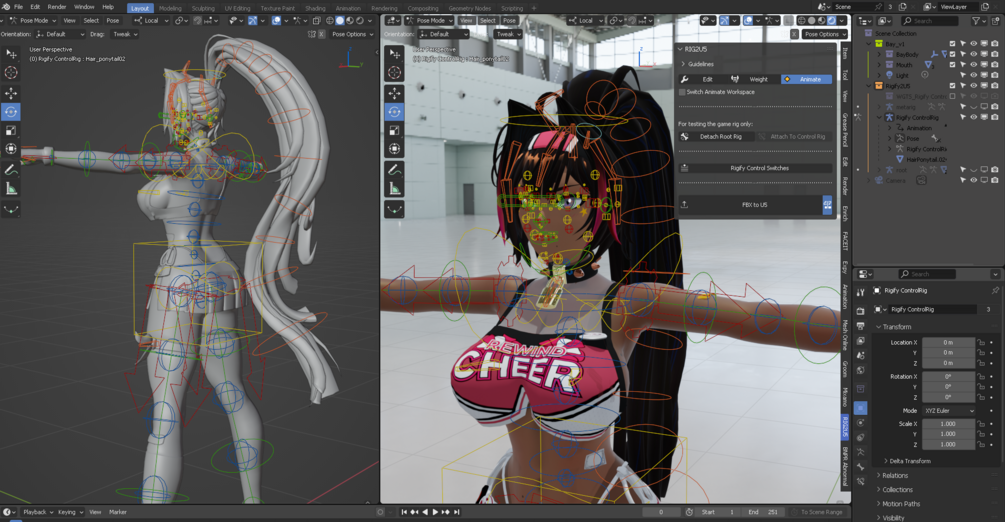Select the cursor tool in left viewport toolbar
The height and width of the screenshot is (522, 1005).
[x=11, y=73]
